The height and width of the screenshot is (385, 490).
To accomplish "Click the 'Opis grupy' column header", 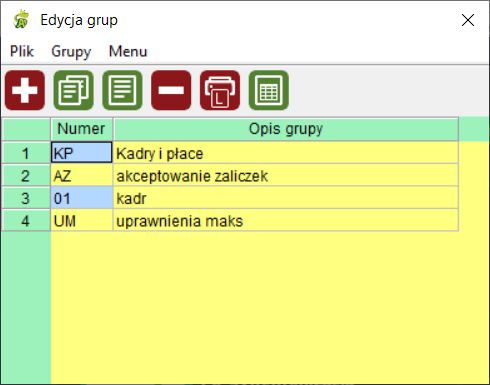I will (x=286, y=129).
